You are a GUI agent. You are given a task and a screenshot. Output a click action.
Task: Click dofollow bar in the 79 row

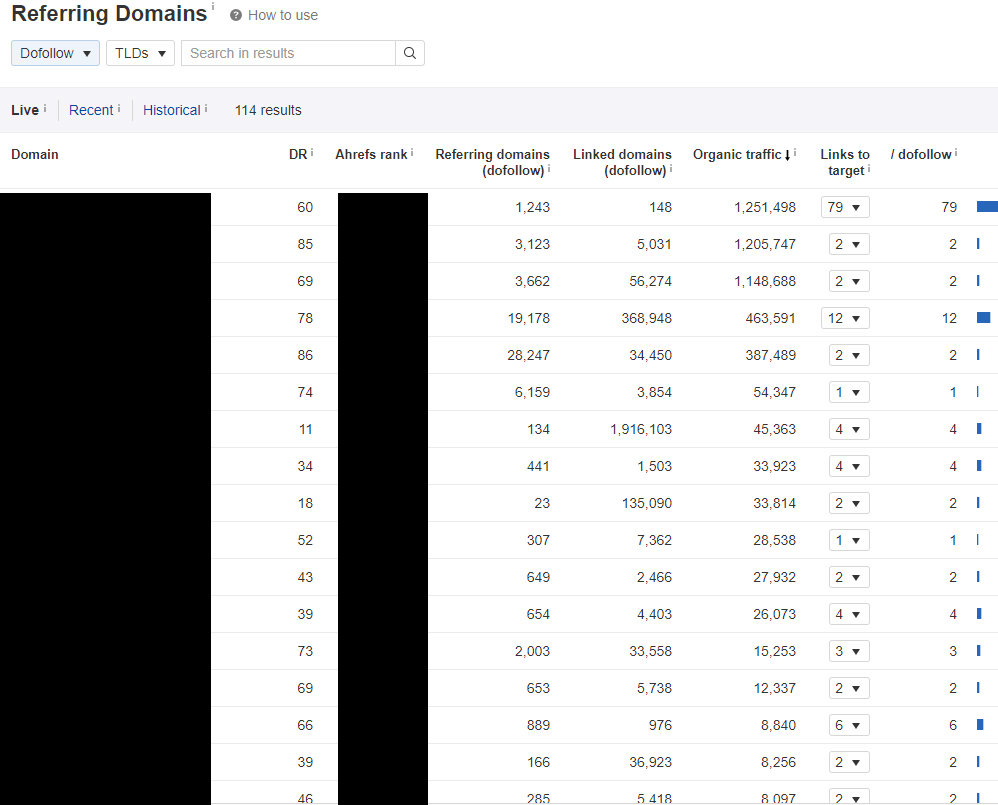tap(987, 206)
